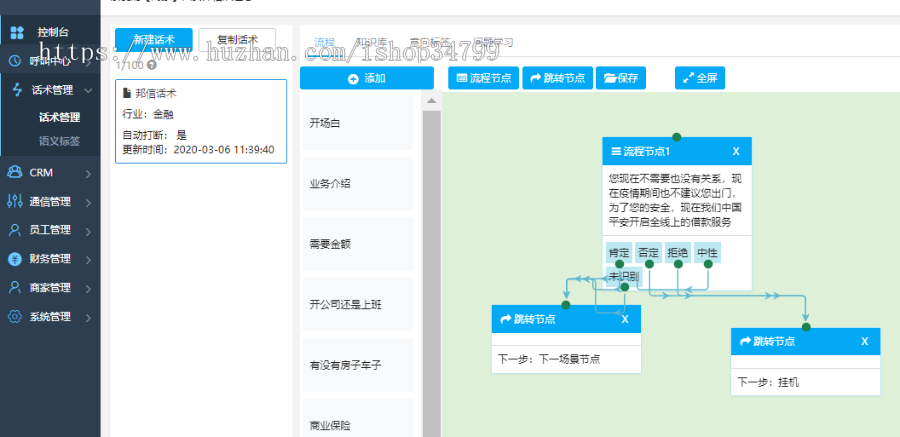Click the green dot under 肯定 tag

click(x=619, y=264)
